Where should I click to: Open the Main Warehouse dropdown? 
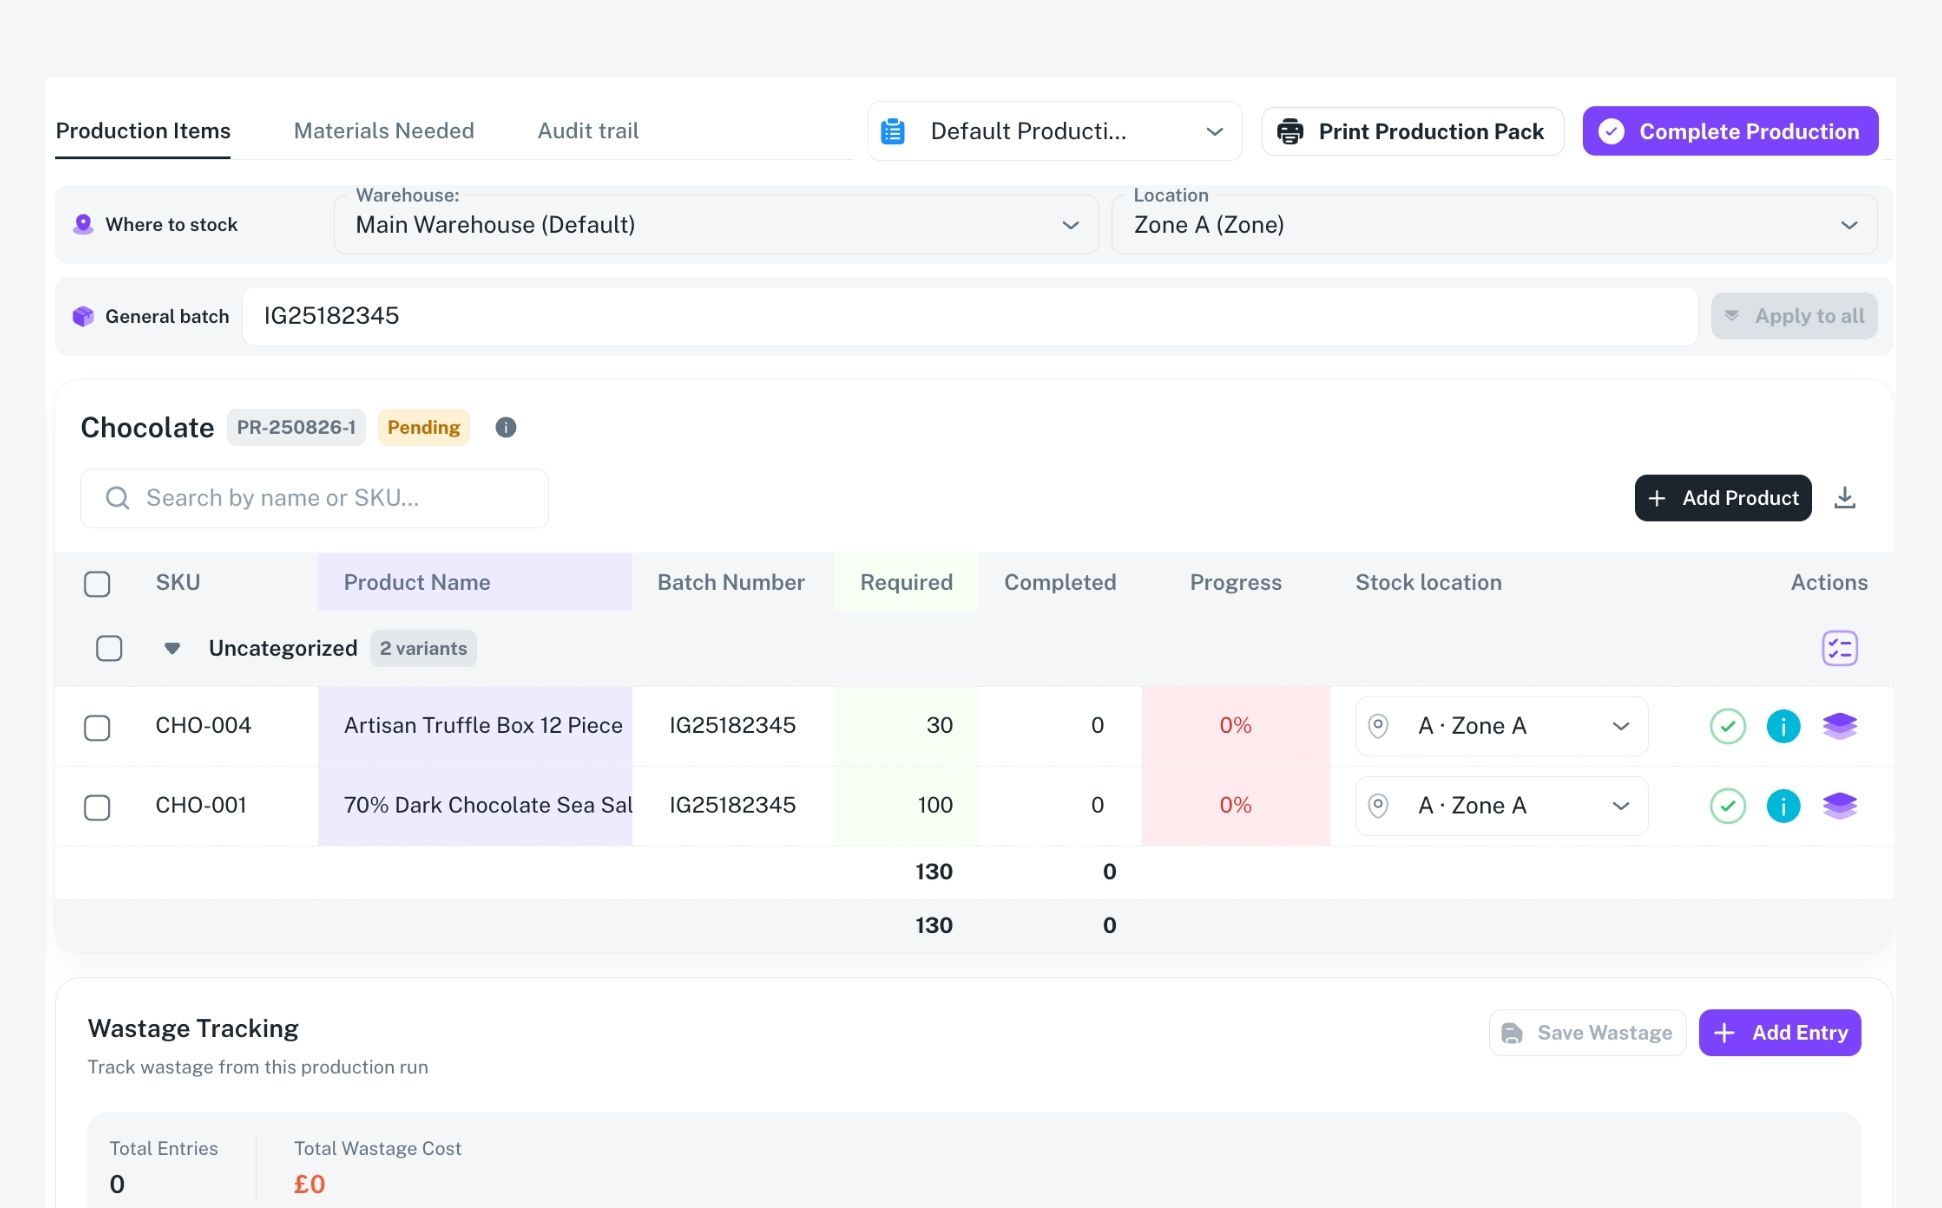tap(716, 225)
